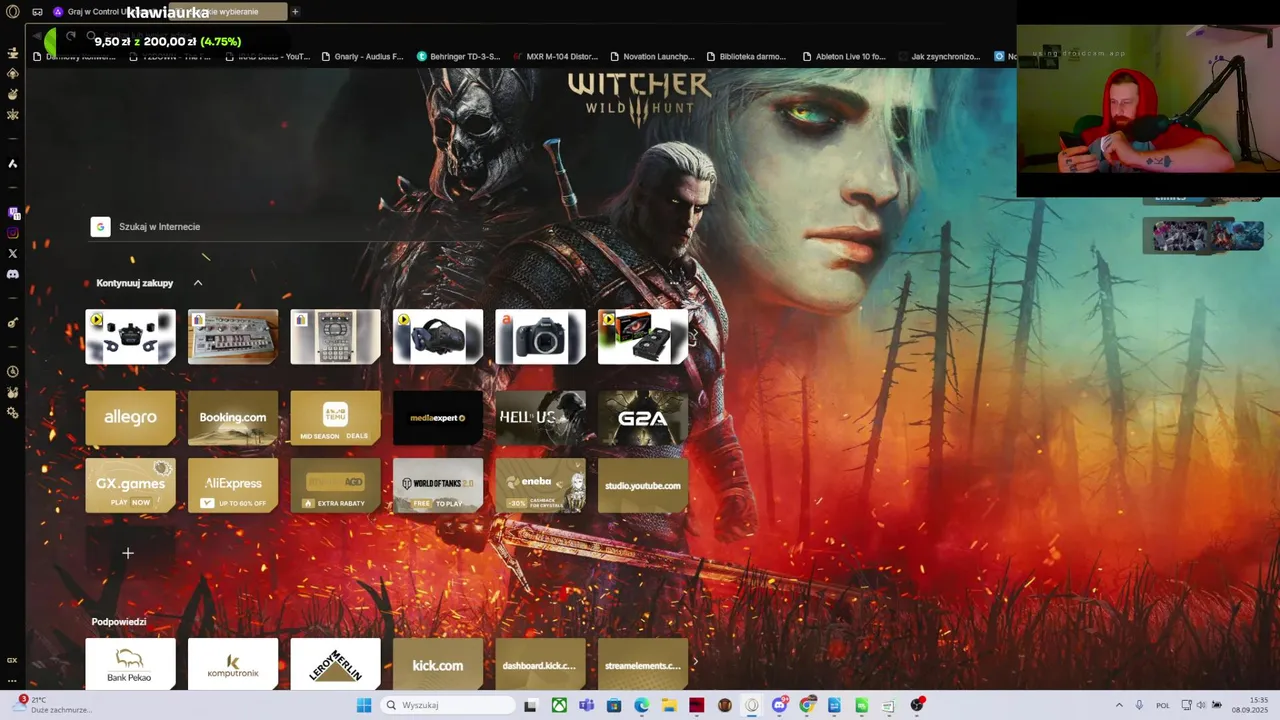Open the GX.games speed dial tile

(x=130, y=486)
